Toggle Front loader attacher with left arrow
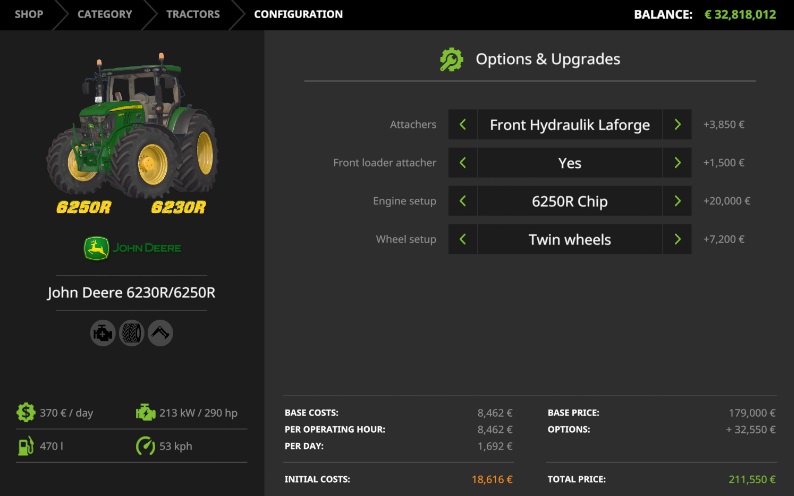Image resolution: width=794 pixels, height=496 pixels. [462, 163]
